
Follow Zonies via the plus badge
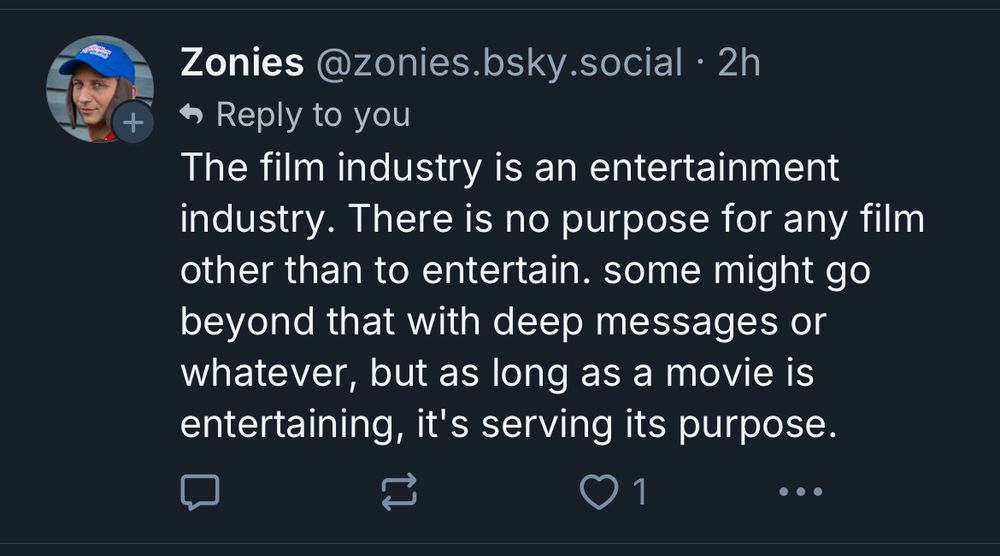point(133,124)
